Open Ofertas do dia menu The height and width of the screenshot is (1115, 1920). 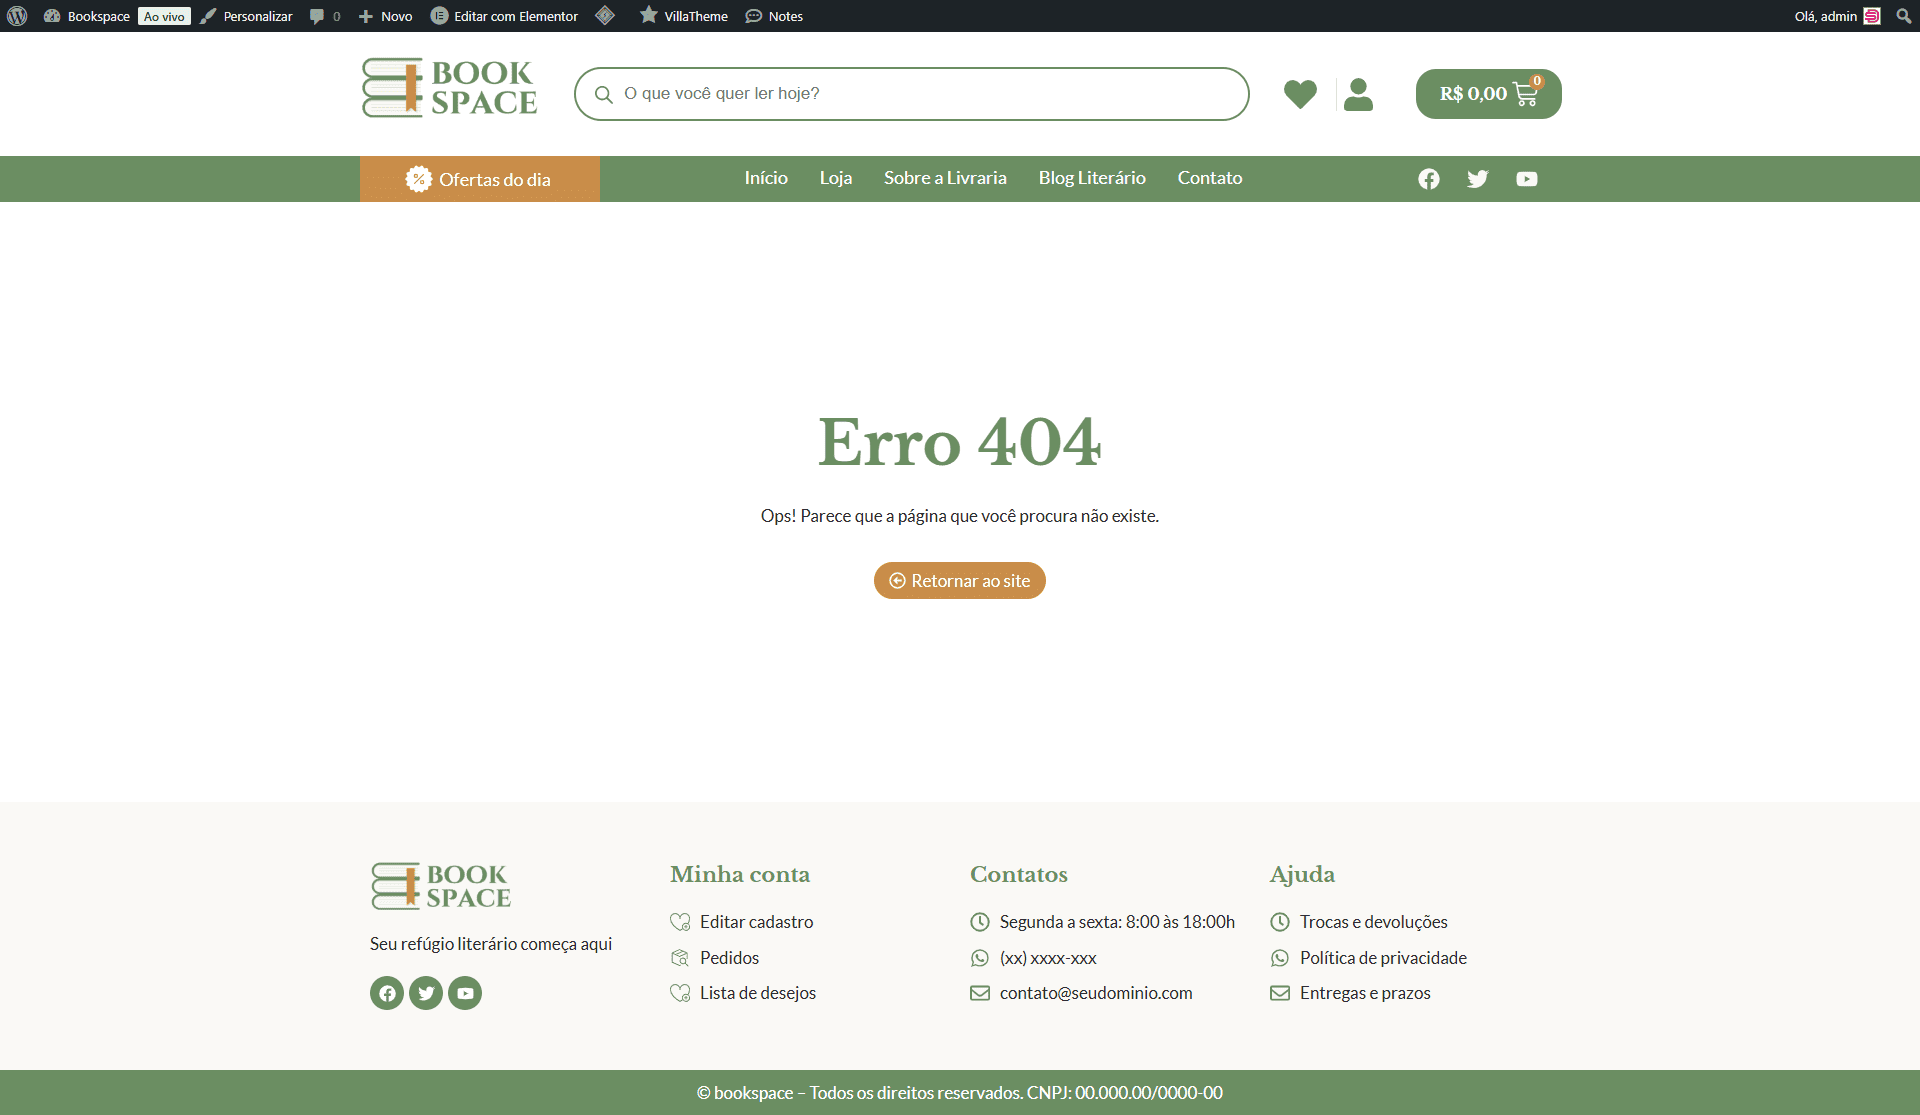point(480,179)
